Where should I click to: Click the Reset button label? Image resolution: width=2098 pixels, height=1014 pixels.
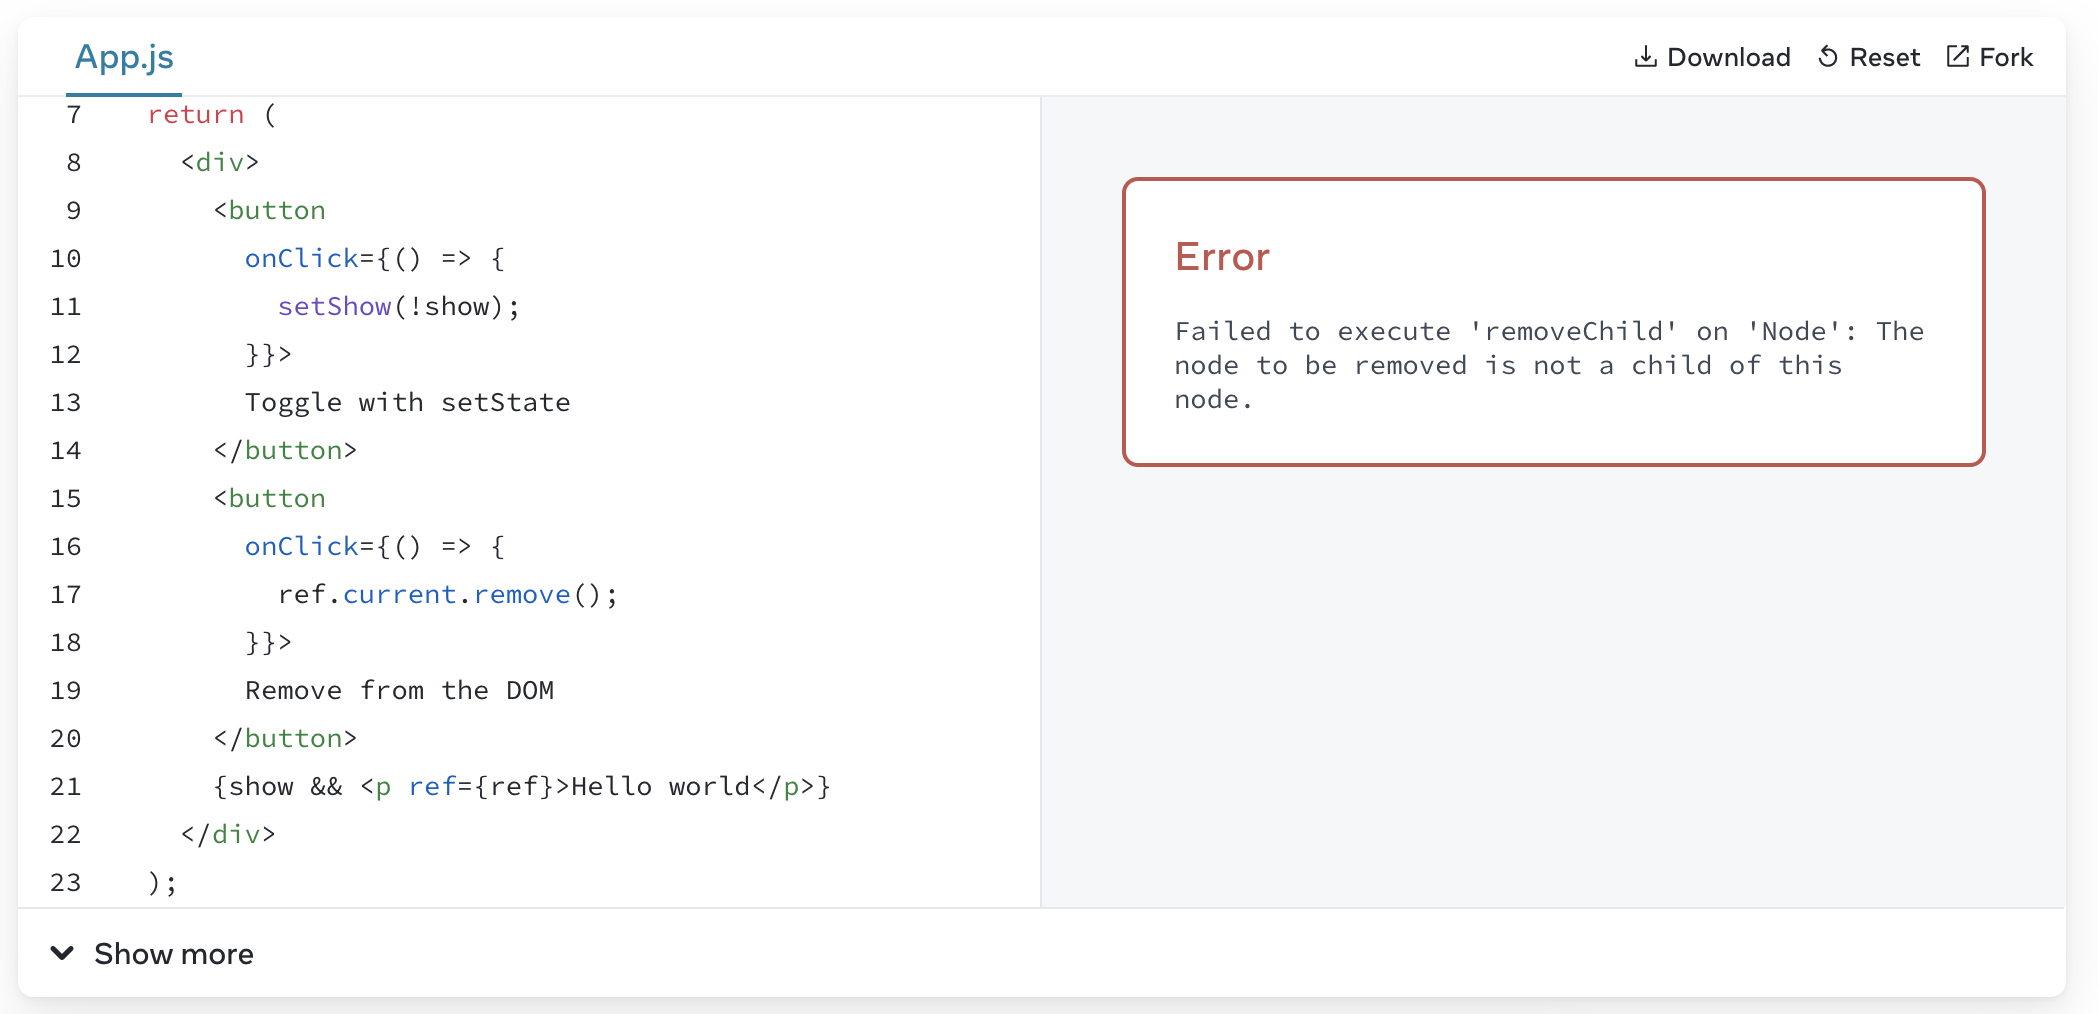(x=1884, y=57)
